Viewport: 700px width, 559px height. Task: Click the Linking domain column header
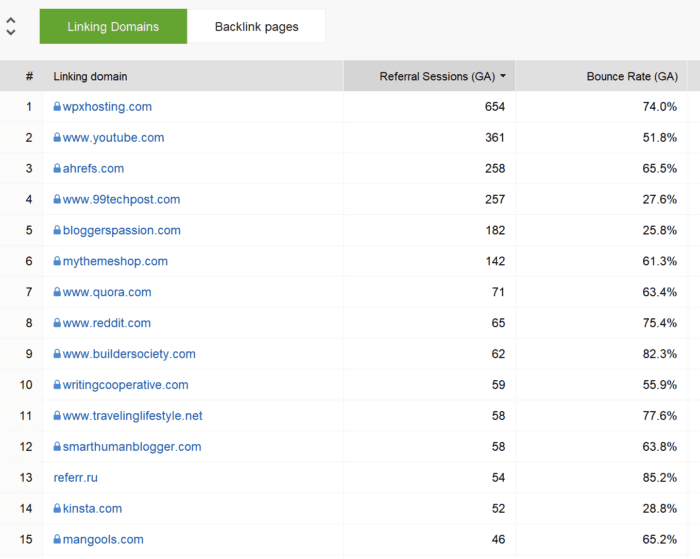click(90, 76)
